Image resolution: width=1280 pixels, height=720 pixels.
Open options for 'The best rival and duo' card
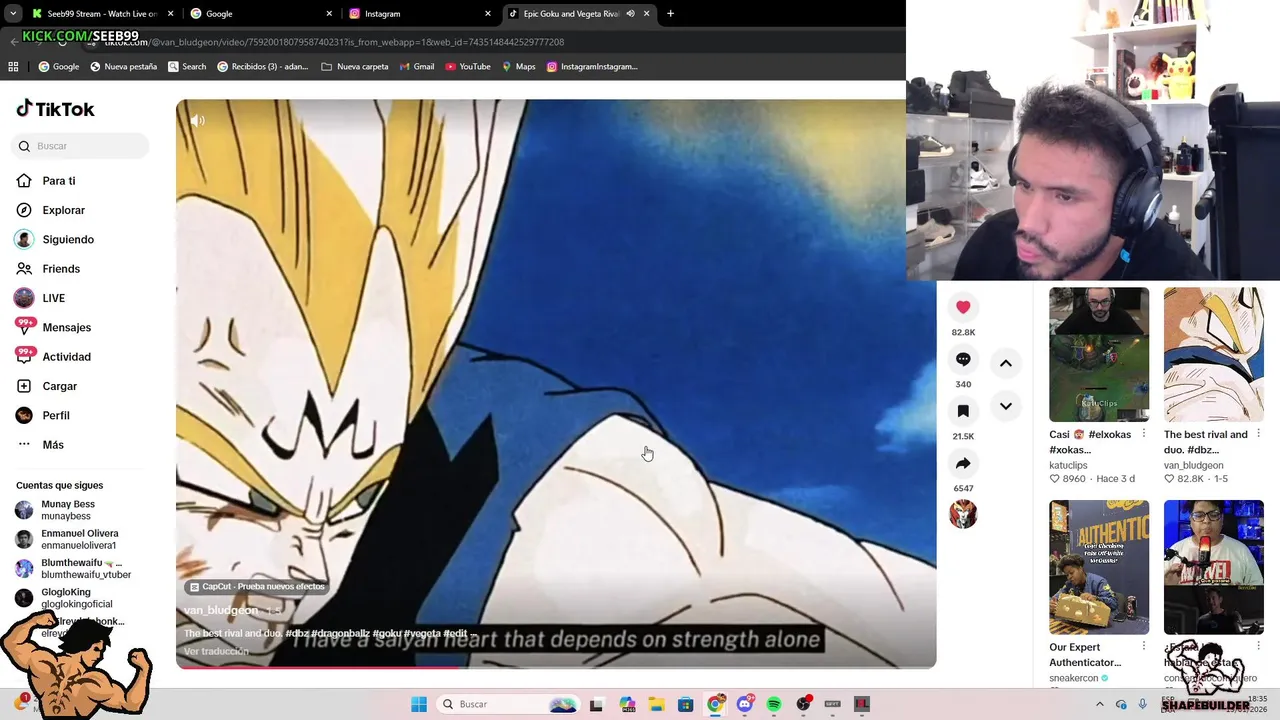click(x=1259, y=434)
